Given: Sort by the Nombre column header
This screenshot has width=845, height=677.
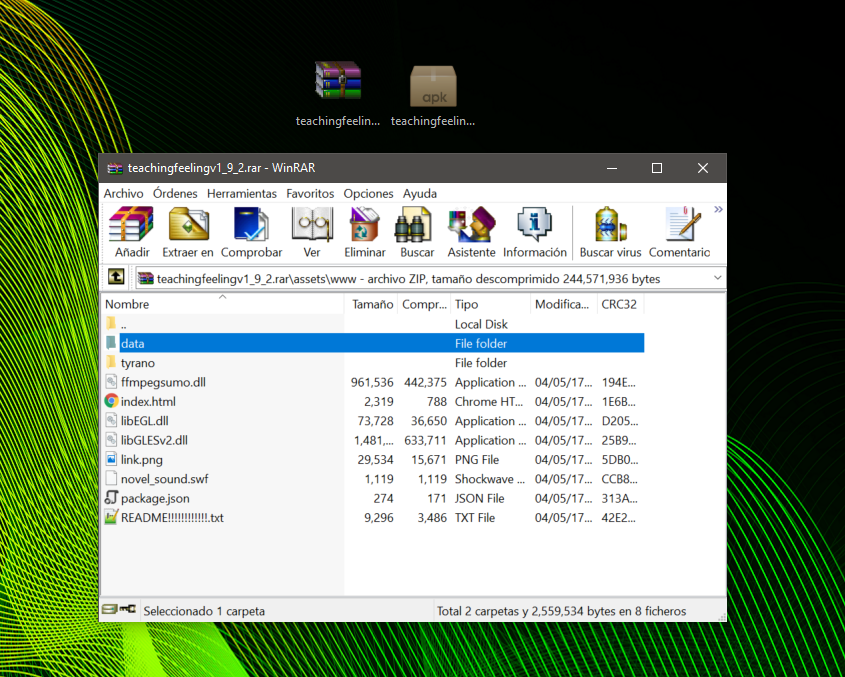Looking at the screenshot, I should pos(223,304).
